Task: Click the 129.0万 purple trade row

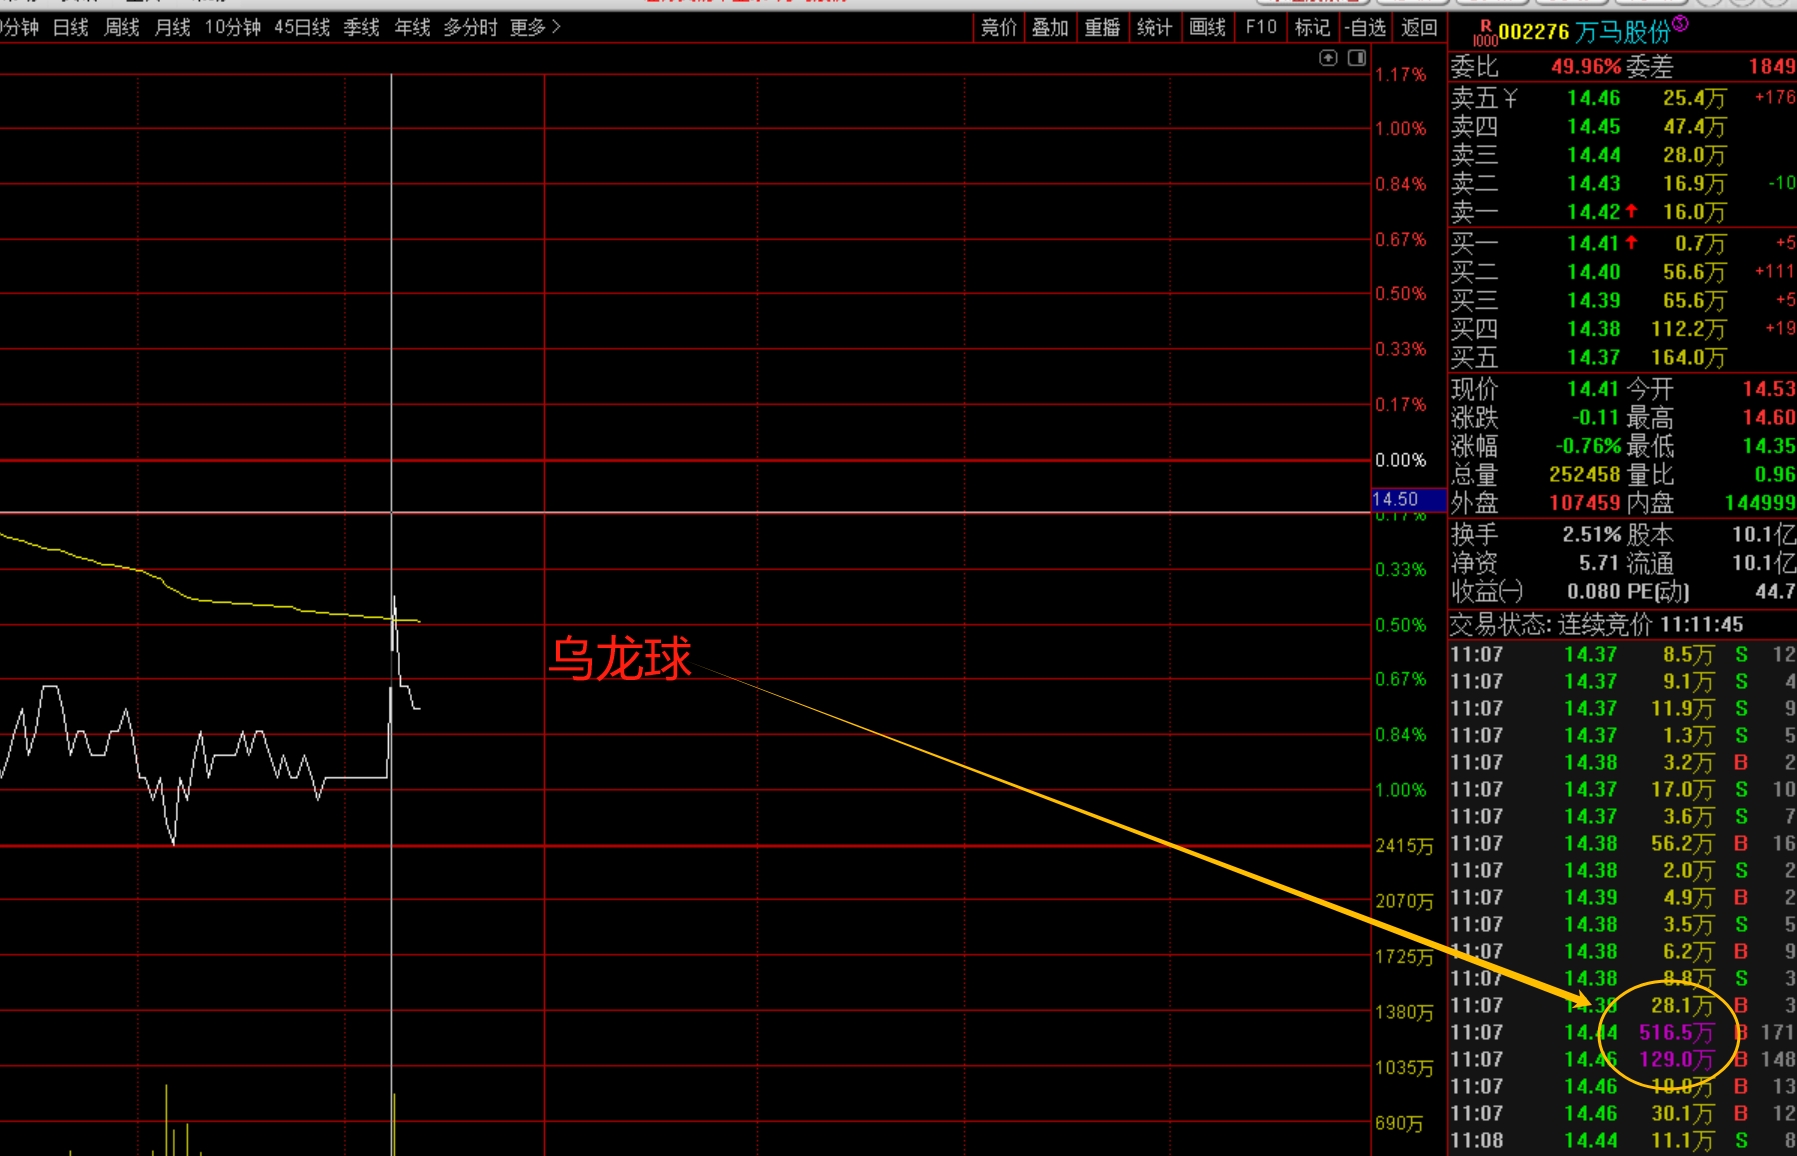Action: pos(1622,1059)
